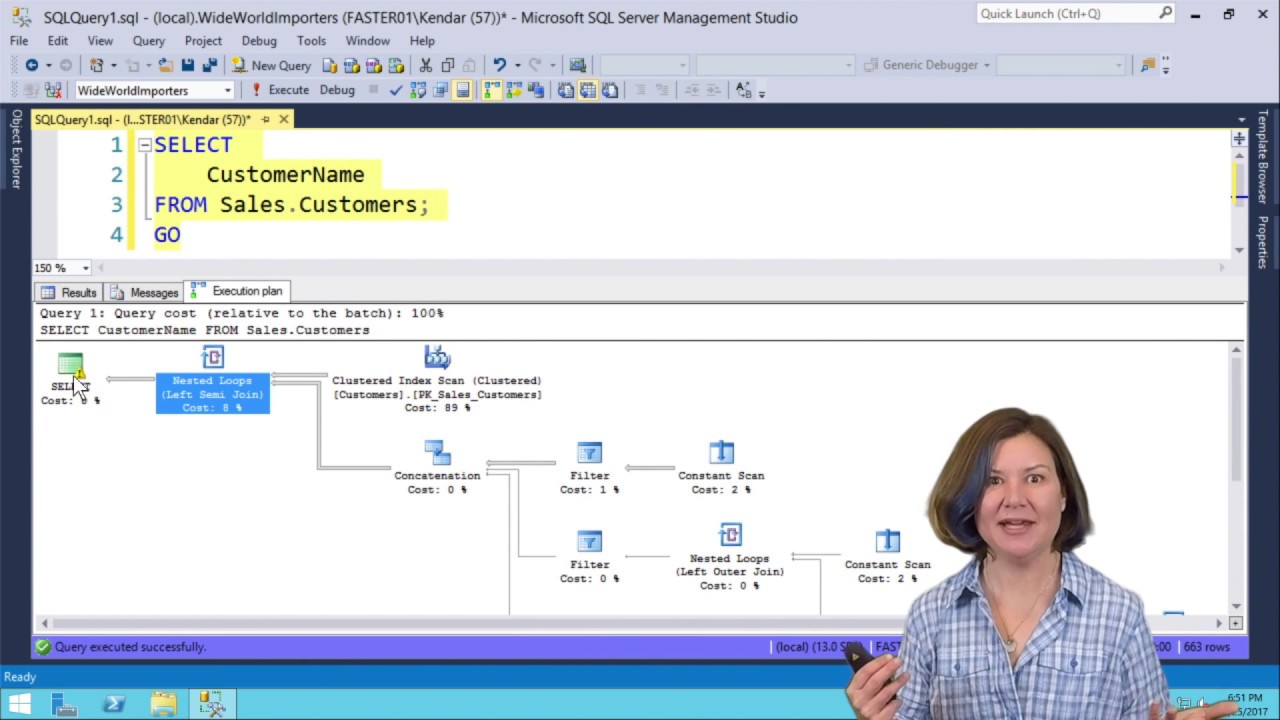This screenshot has height=720, width=1280.
Task: Click the Save All icon
Action: pos(210,65)
